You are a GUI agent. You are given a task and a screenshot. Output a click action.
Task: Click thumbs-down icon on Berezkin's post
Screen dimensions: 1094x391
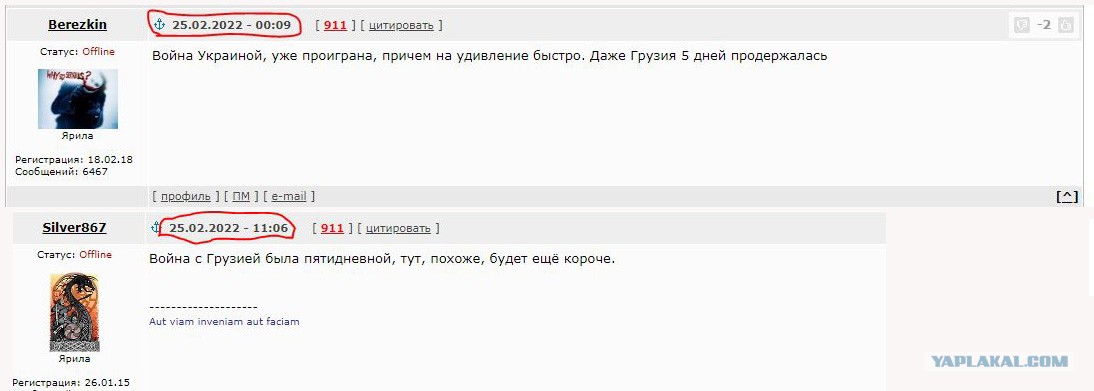(x=1021, y=25)
